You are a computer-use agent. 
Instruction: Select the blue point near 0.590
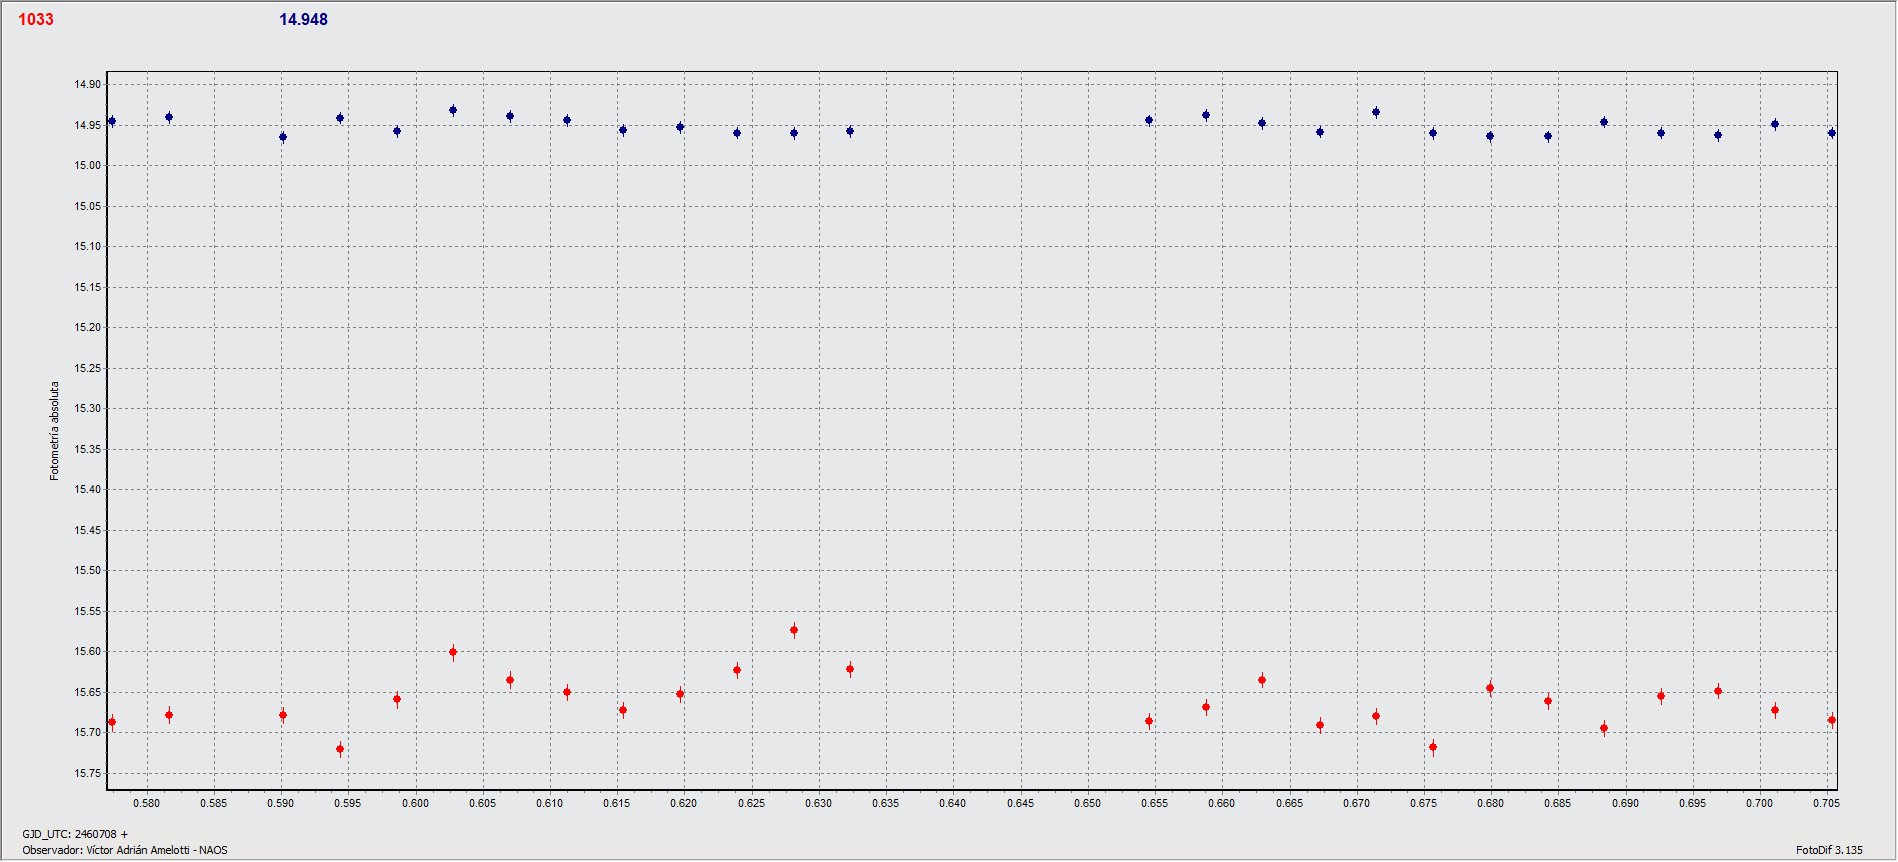(283, 137)
